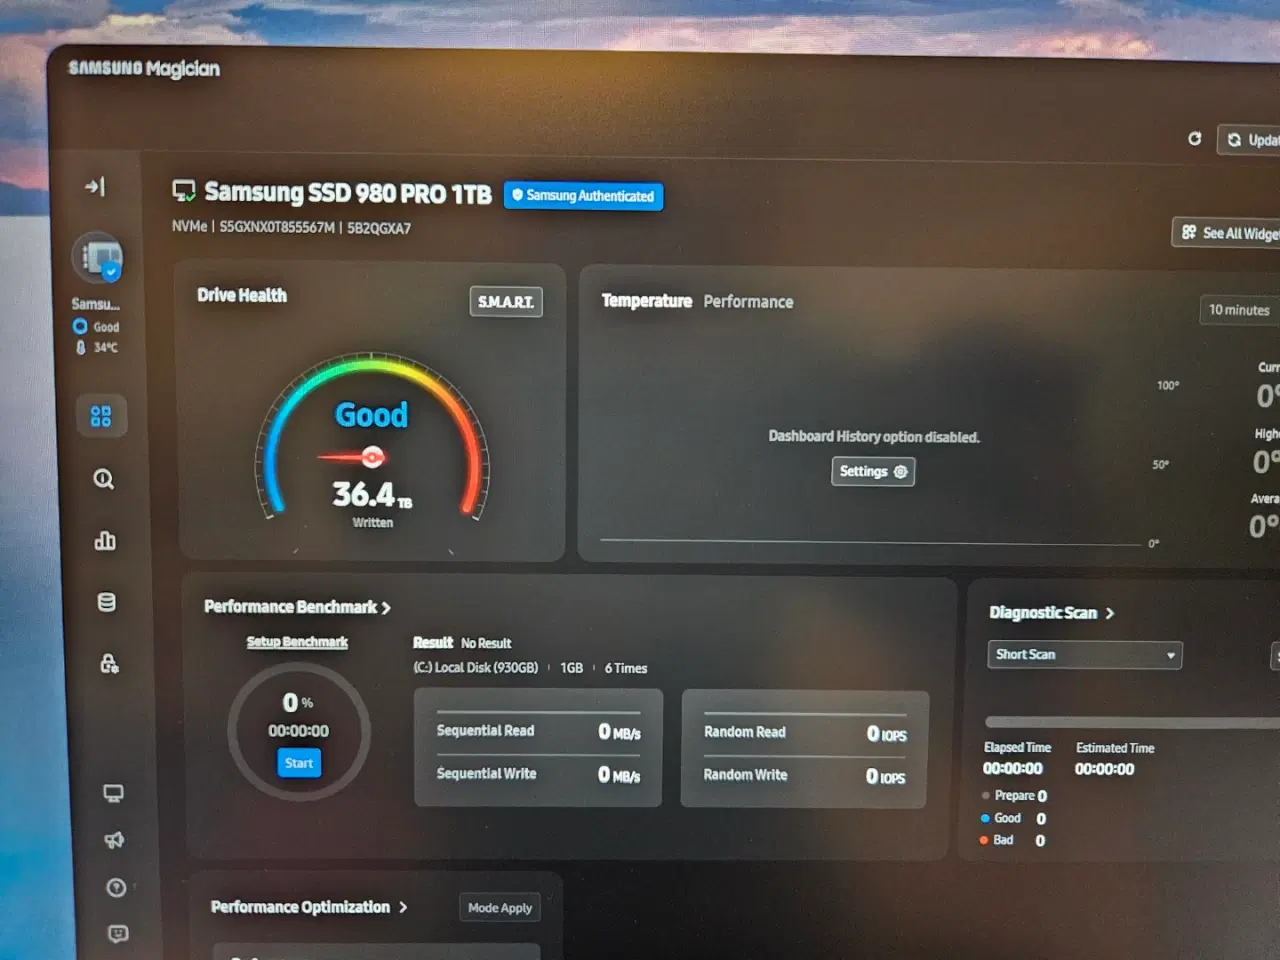Click the Dashboard History option disabled message
The image size is (1280, 960).
click(x=874, y=437)
